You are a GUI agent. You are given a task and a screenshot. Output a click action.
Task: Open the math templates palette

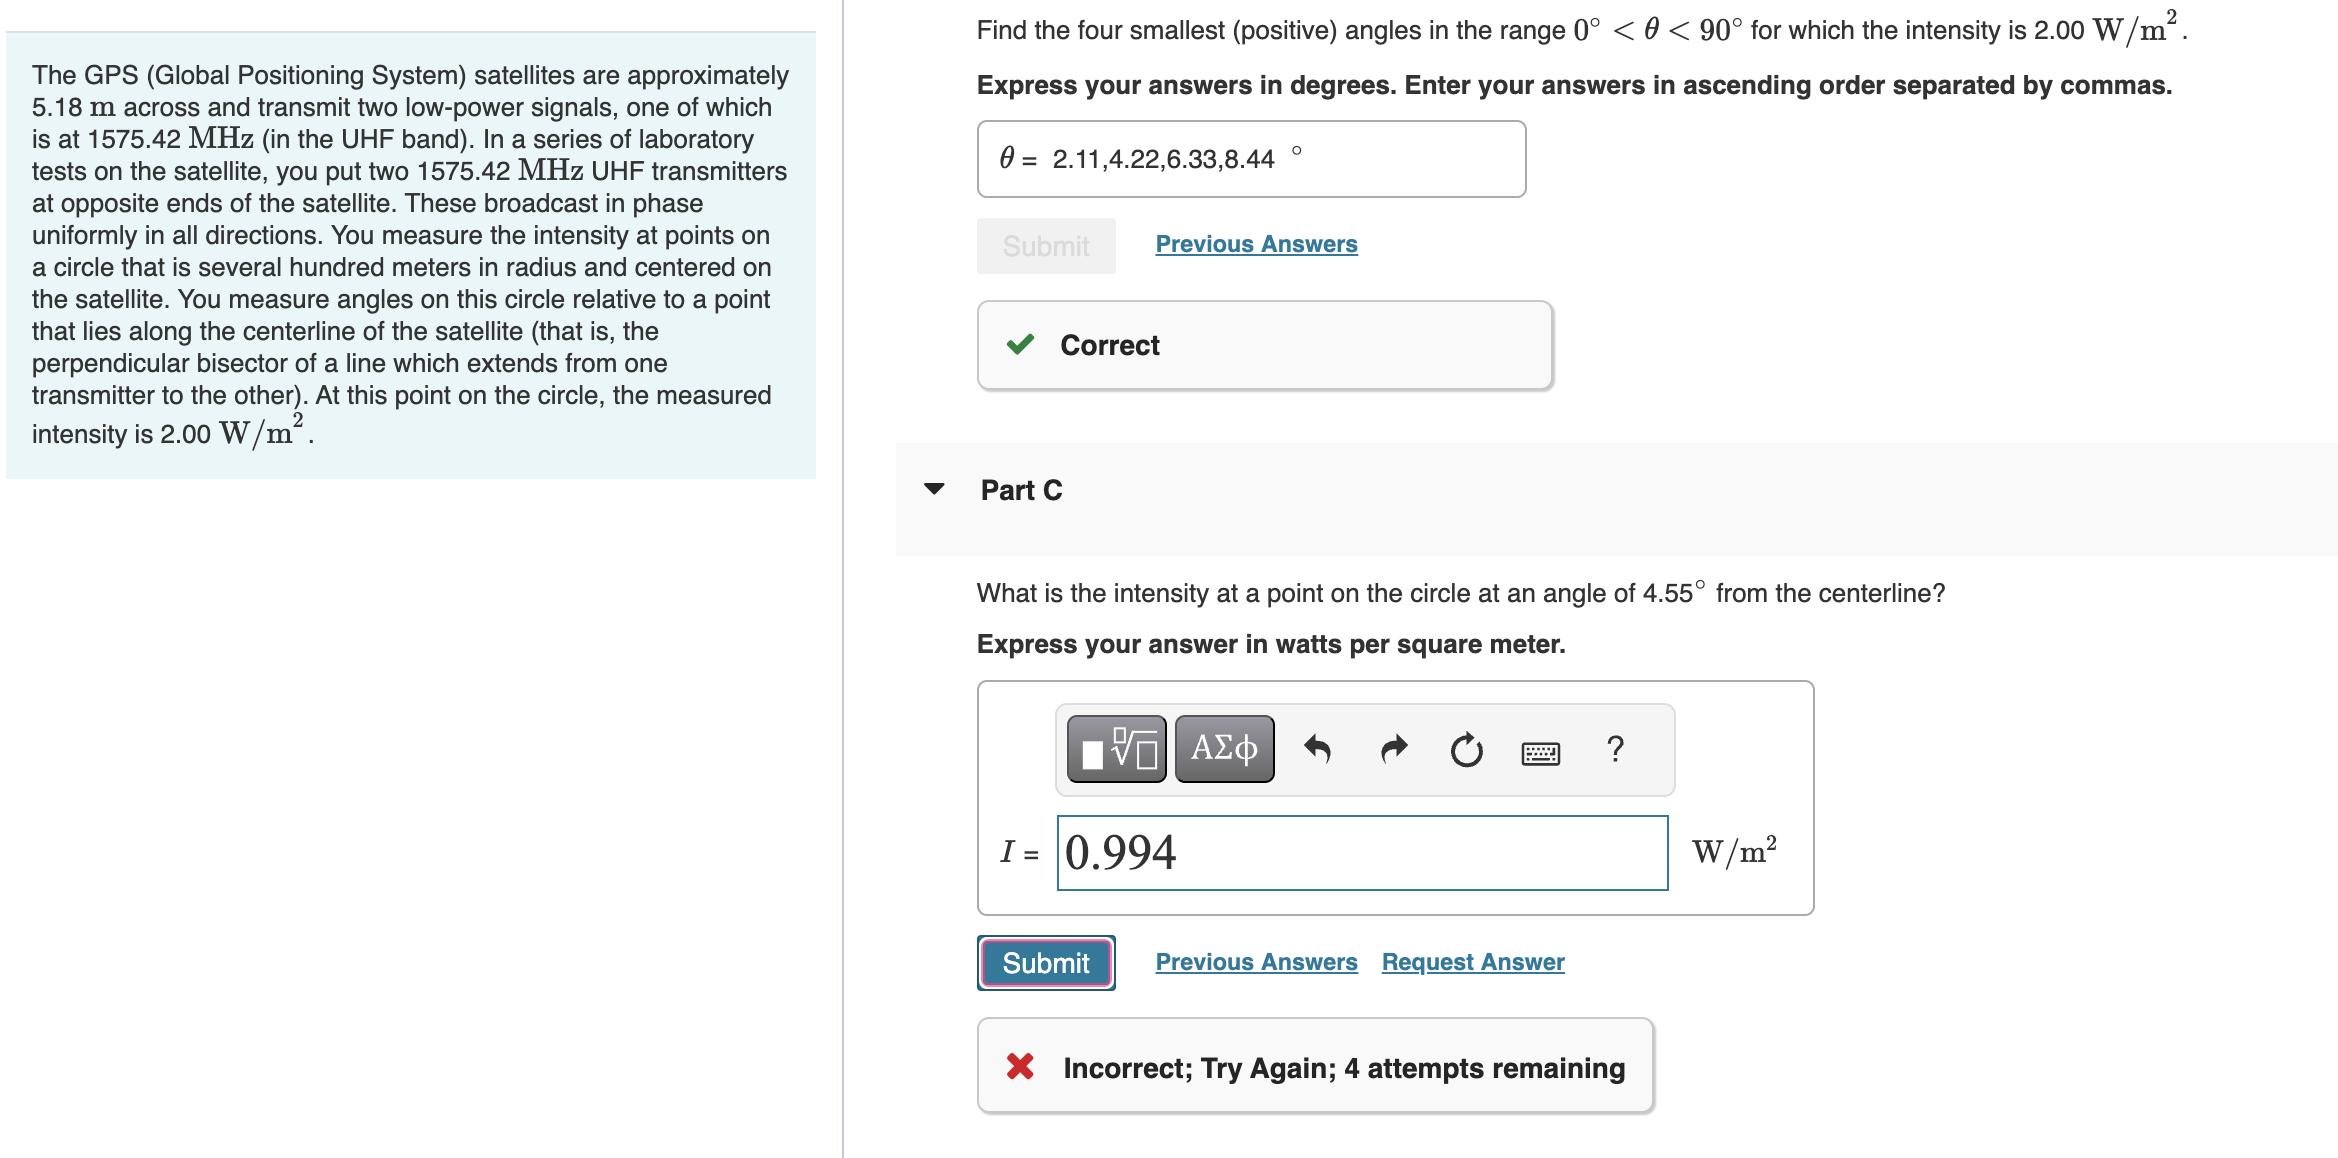click(x=1115, y=748)
